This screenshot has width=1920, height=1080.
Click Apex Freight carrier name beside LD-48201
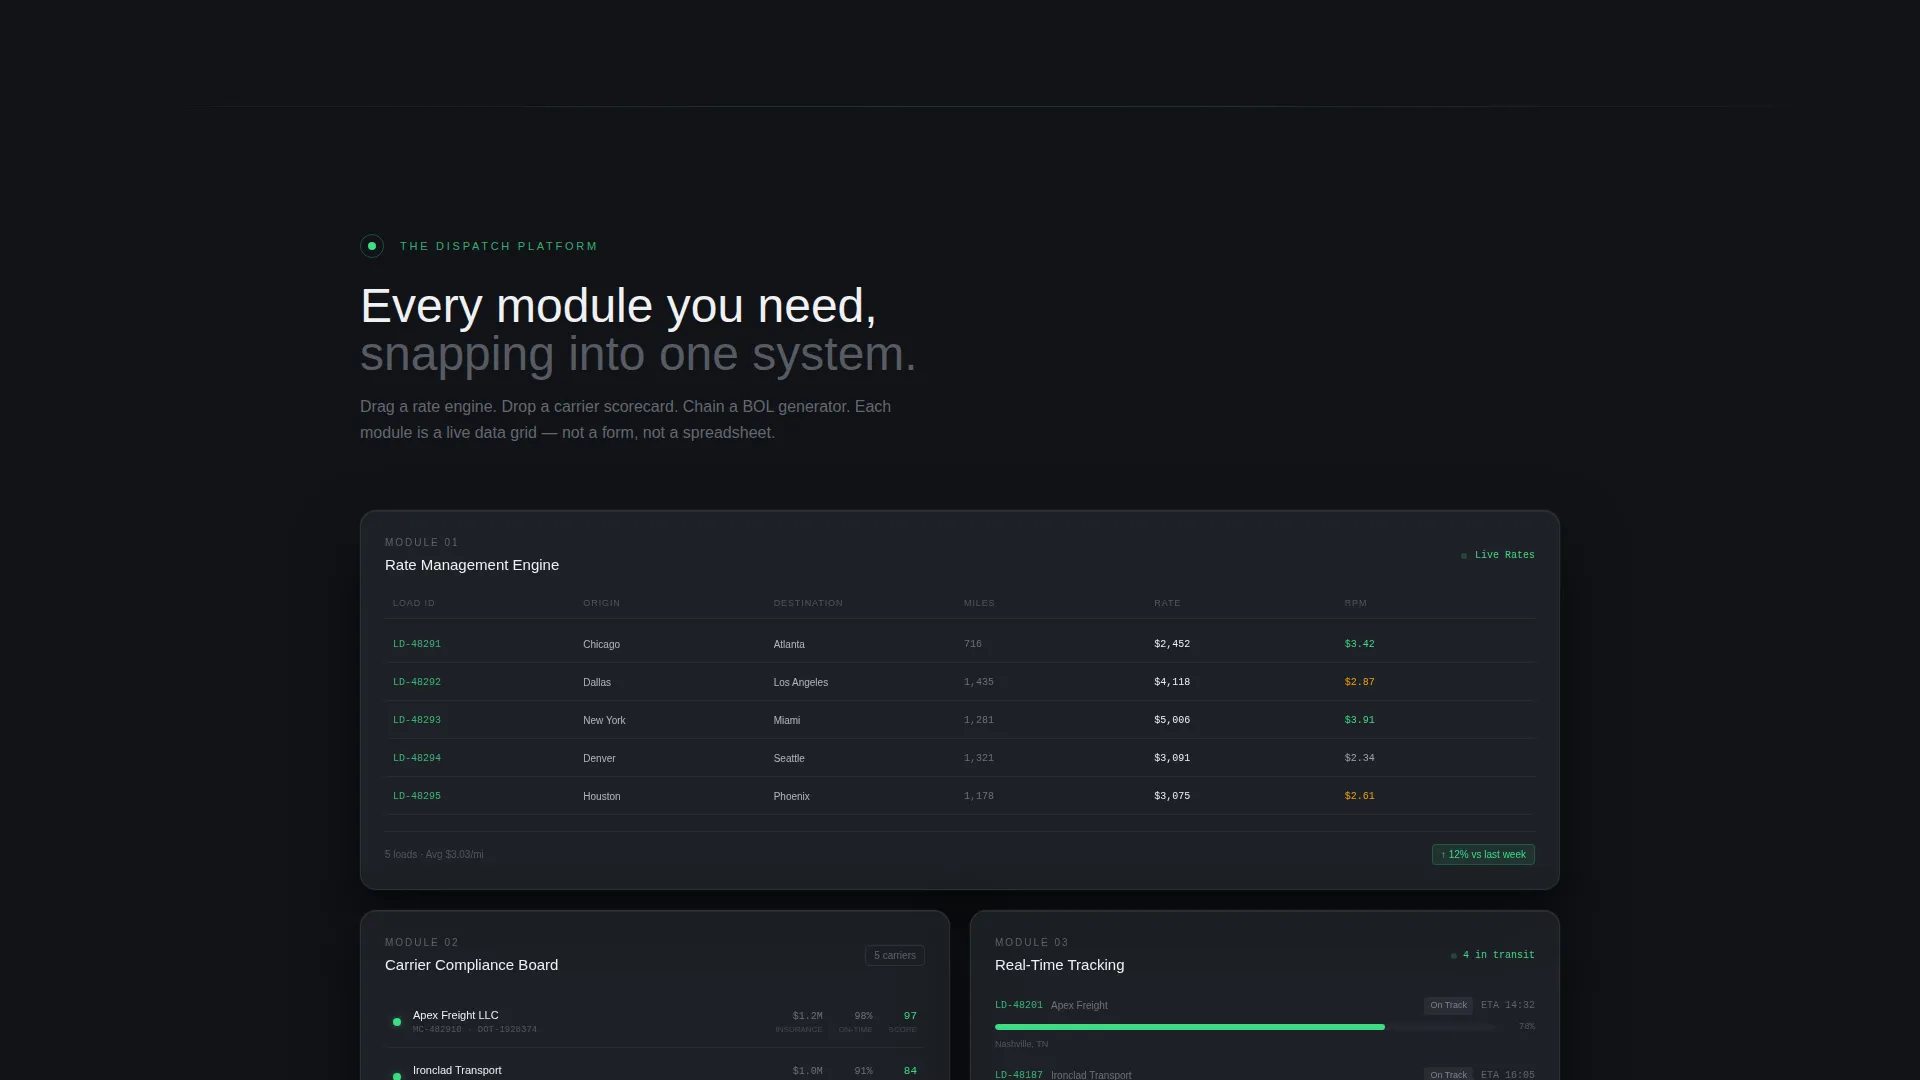click(x=1079, y=1006)
